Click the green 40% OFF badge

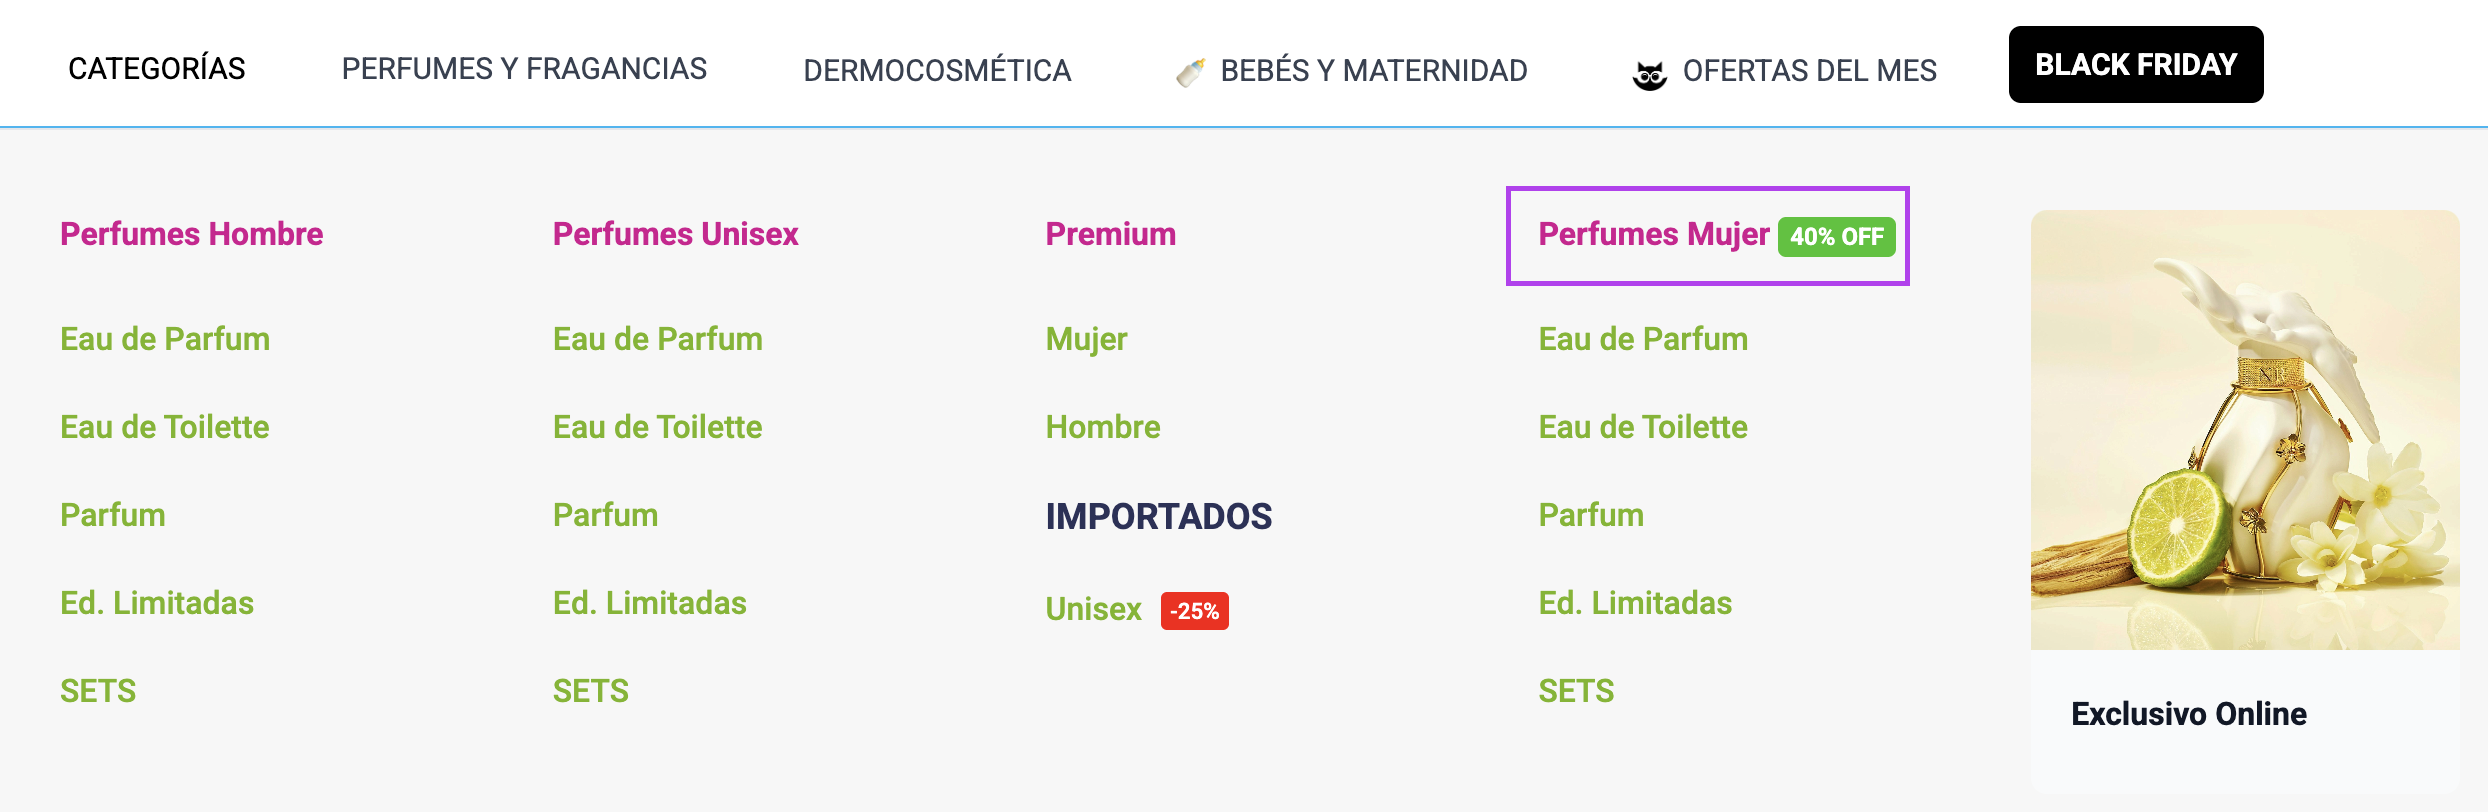pos(1836,237)
